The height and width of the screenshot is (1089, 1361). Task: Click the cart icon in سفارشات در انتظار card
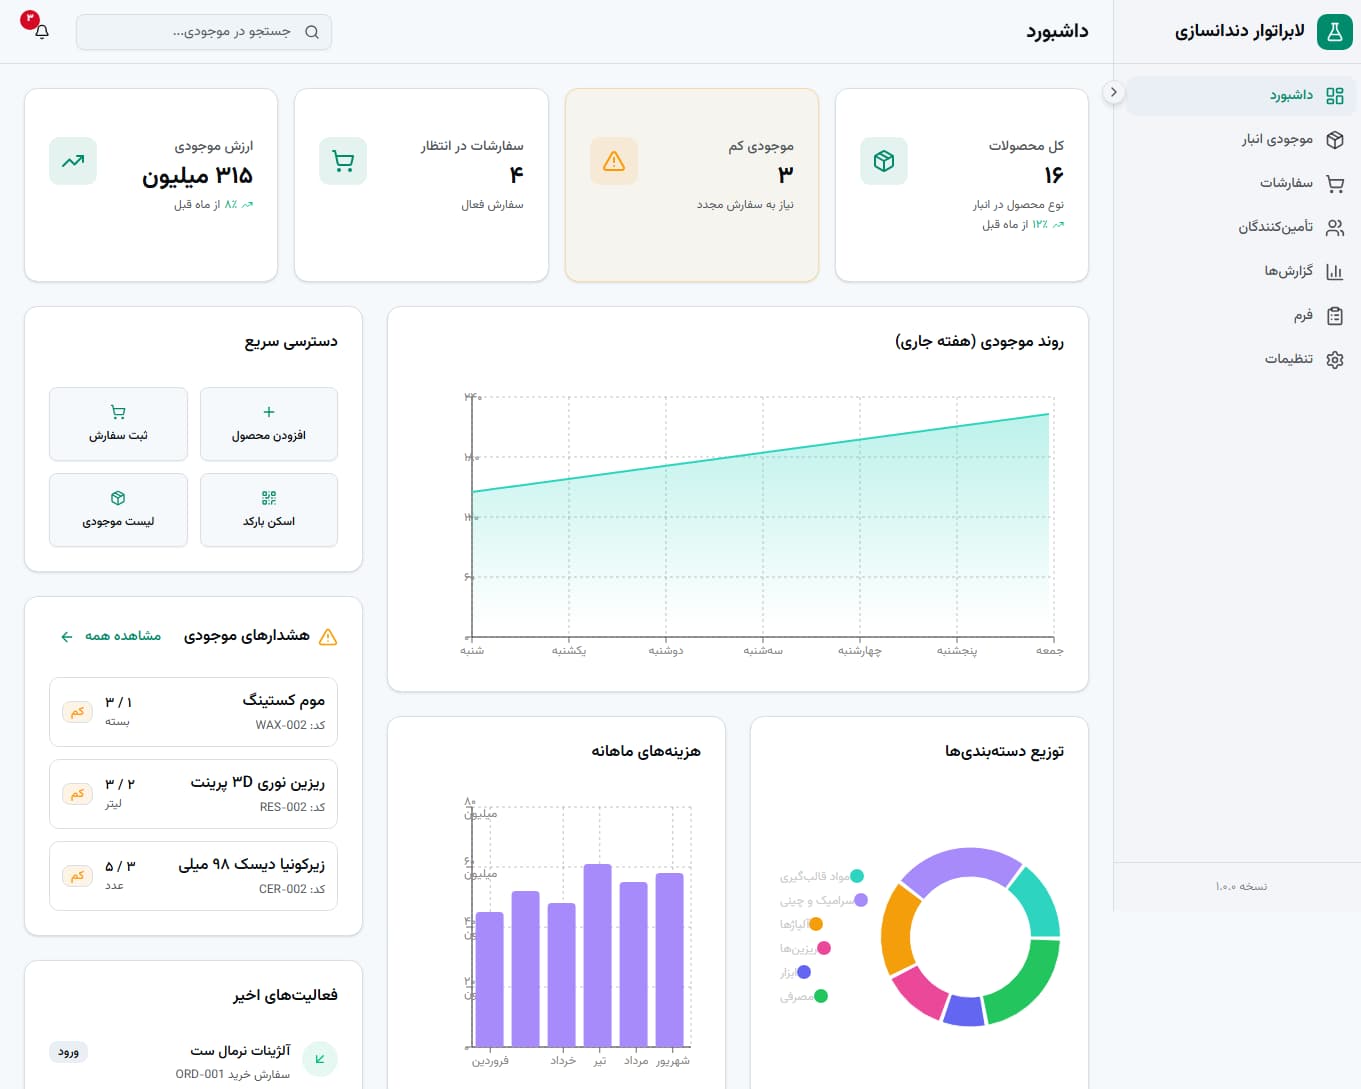(343, 161)
